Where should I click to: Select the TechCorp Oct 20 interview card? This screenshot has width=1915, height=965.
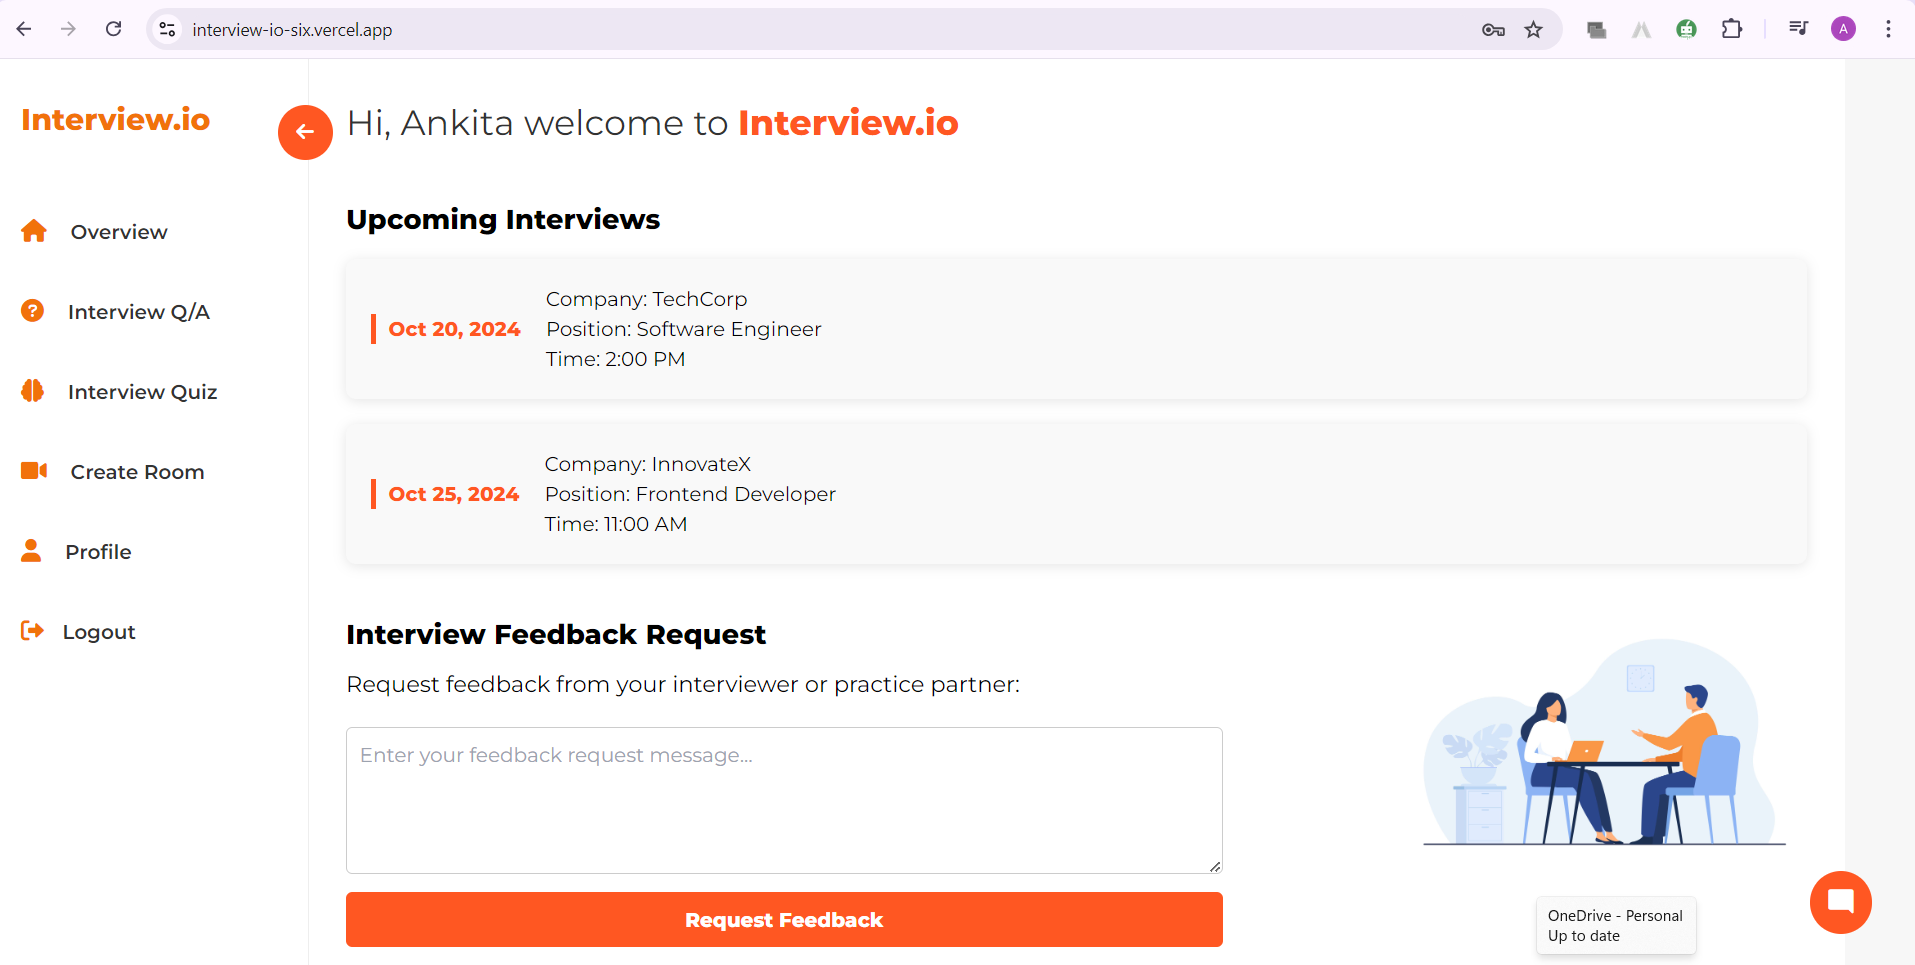pos(1076,329)
